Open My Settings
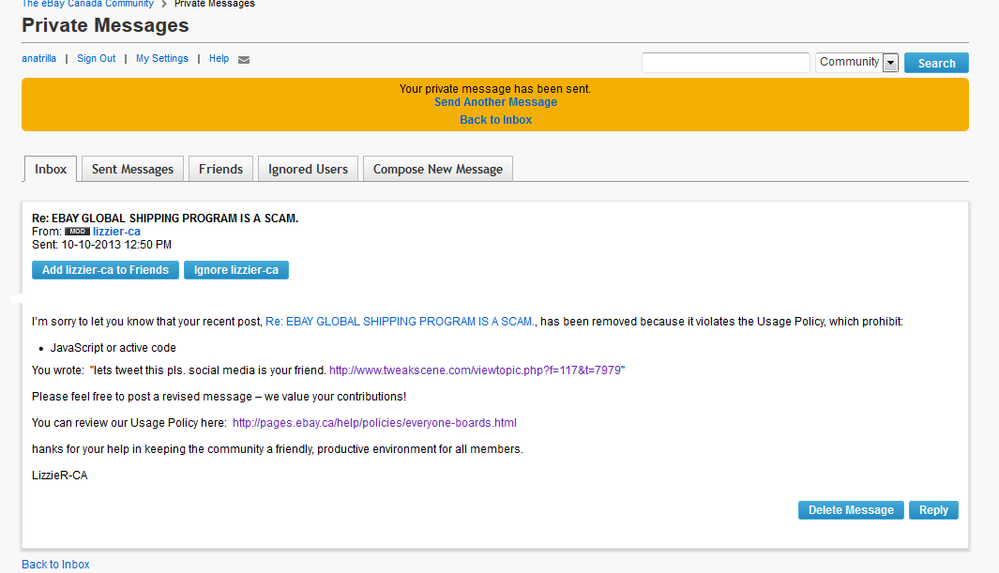Image resolution: width=999 pixels, height=573 pixels. coord(162,59)
